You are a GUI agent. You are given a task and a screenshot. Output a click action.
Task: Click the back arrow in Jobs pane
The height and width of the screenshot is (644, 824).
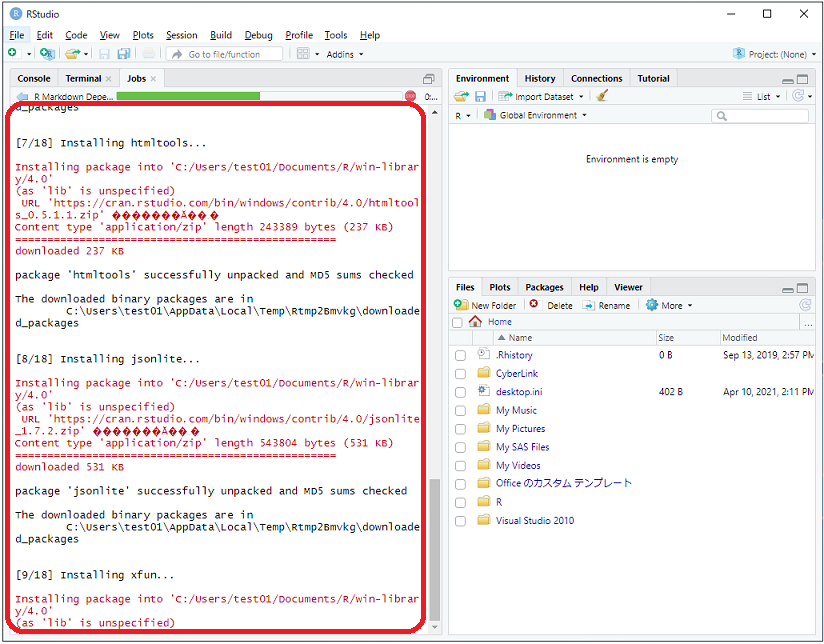coord(23,97)
